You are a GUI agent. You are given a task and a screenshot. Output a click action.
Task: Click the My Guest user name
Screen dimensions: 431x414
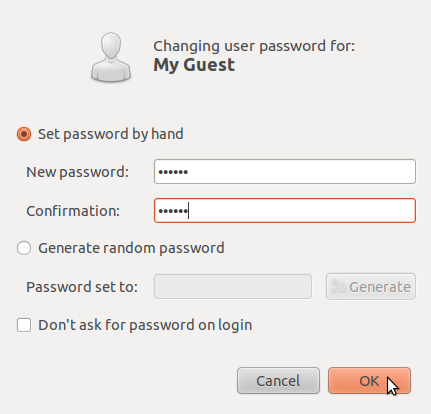click(194, 65)
